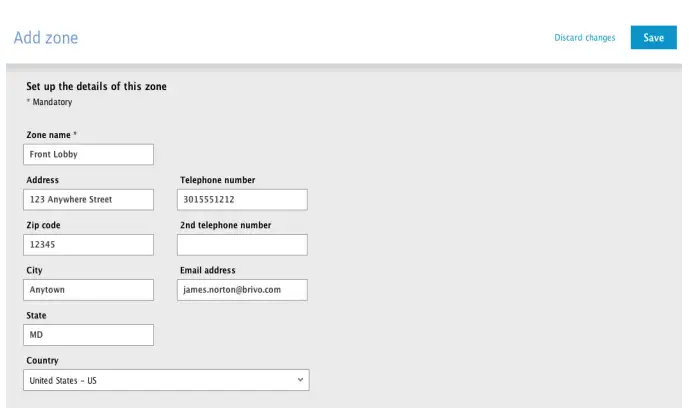Viewport: 694px width, 417px height.
Task: Click the City field containing Anytown
Action: (88, 290)
